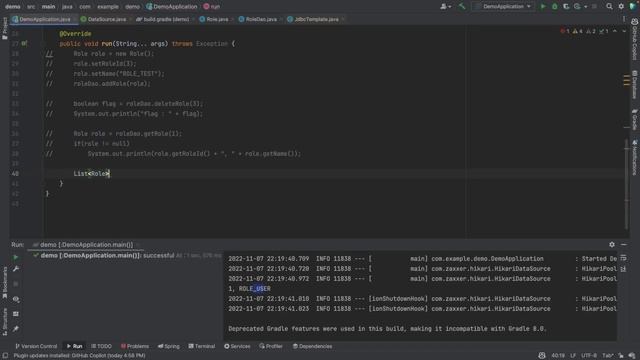Click DemoApplication breadcrumb in navigation bar
The height and width of the screenshot is (360, 640).
pos(171,7)
